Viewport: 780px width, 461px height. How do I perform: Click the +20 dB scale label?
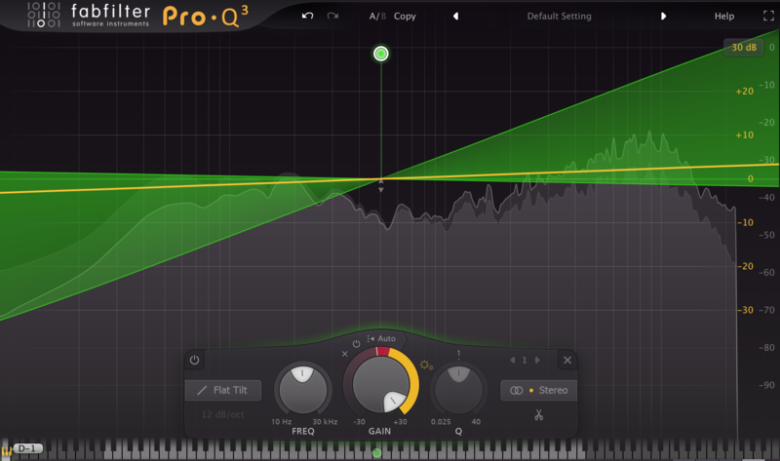tap(745, 92)
